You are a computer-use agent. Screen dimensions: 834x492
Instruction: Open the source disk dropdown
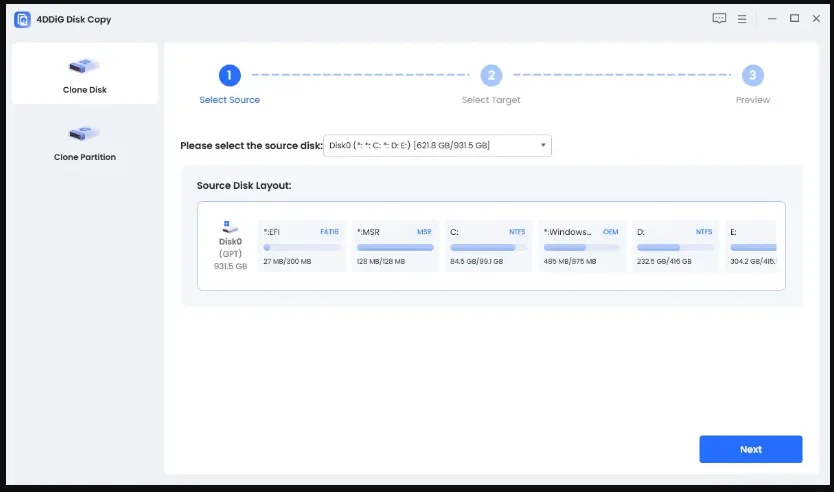pos(437,145)
